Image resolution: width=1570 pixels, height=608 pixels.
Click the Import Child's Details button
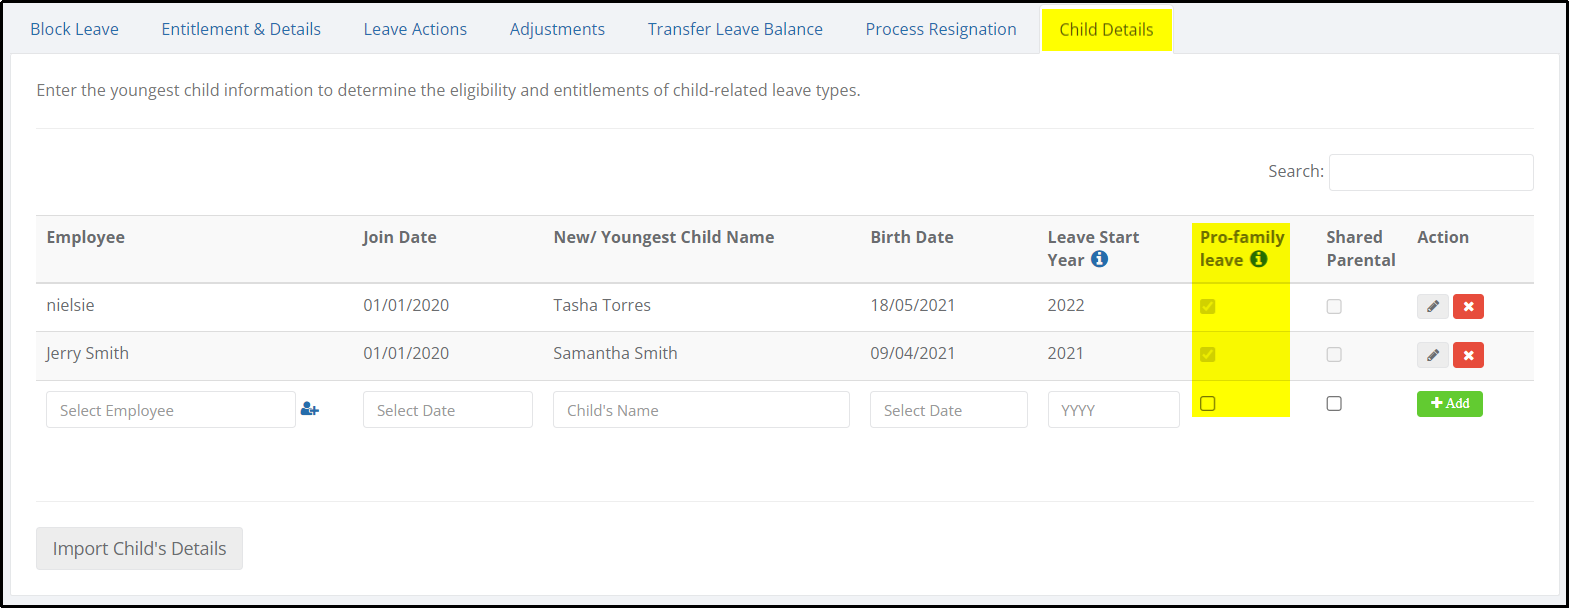pos(139,548)
